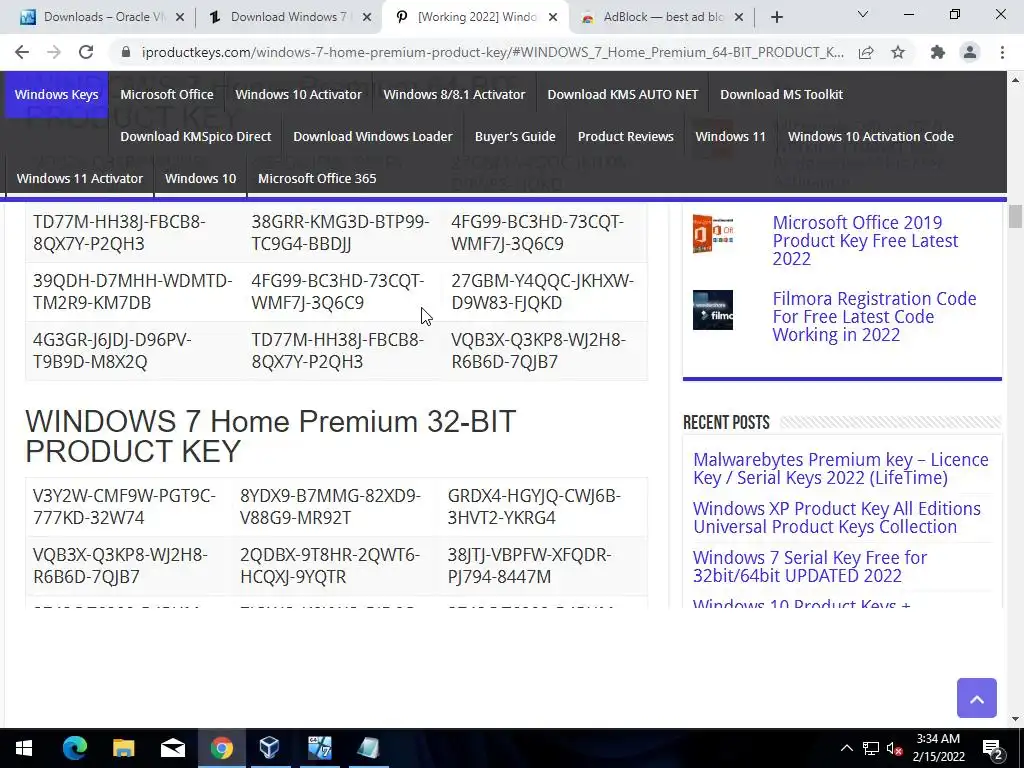View site security lock info
This screenshot has height=768, width=1024.
126,52
